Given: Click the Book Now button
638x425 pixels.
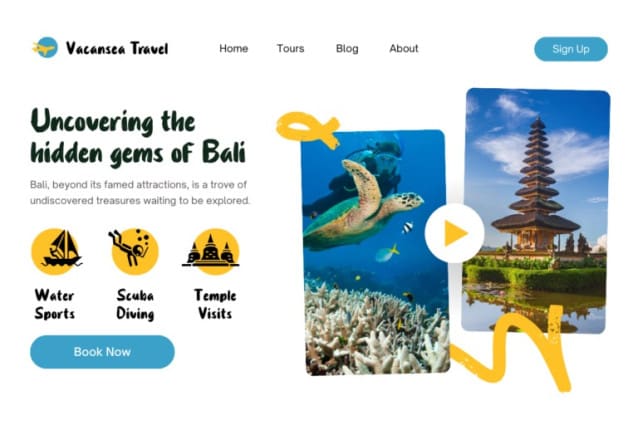Looking at the screenshot, I should coord(102,352).
